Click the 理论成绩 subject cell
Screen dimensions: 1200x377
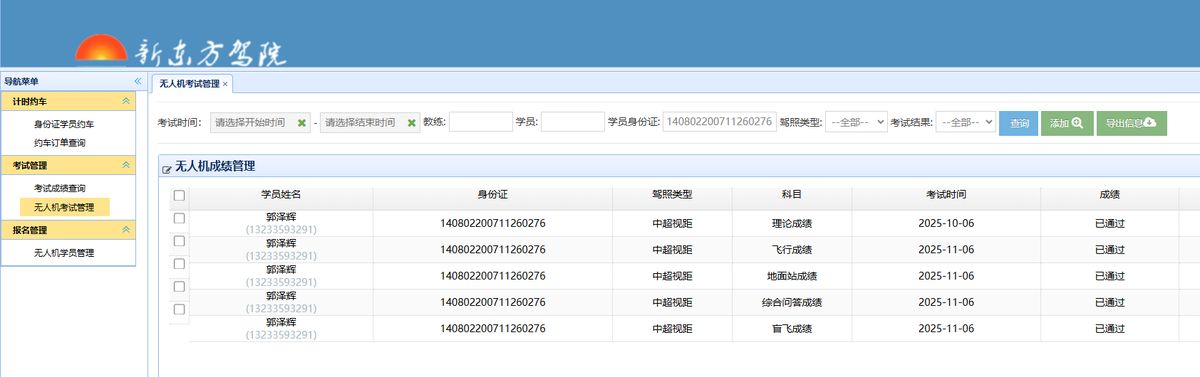click(x=792, y=223)
